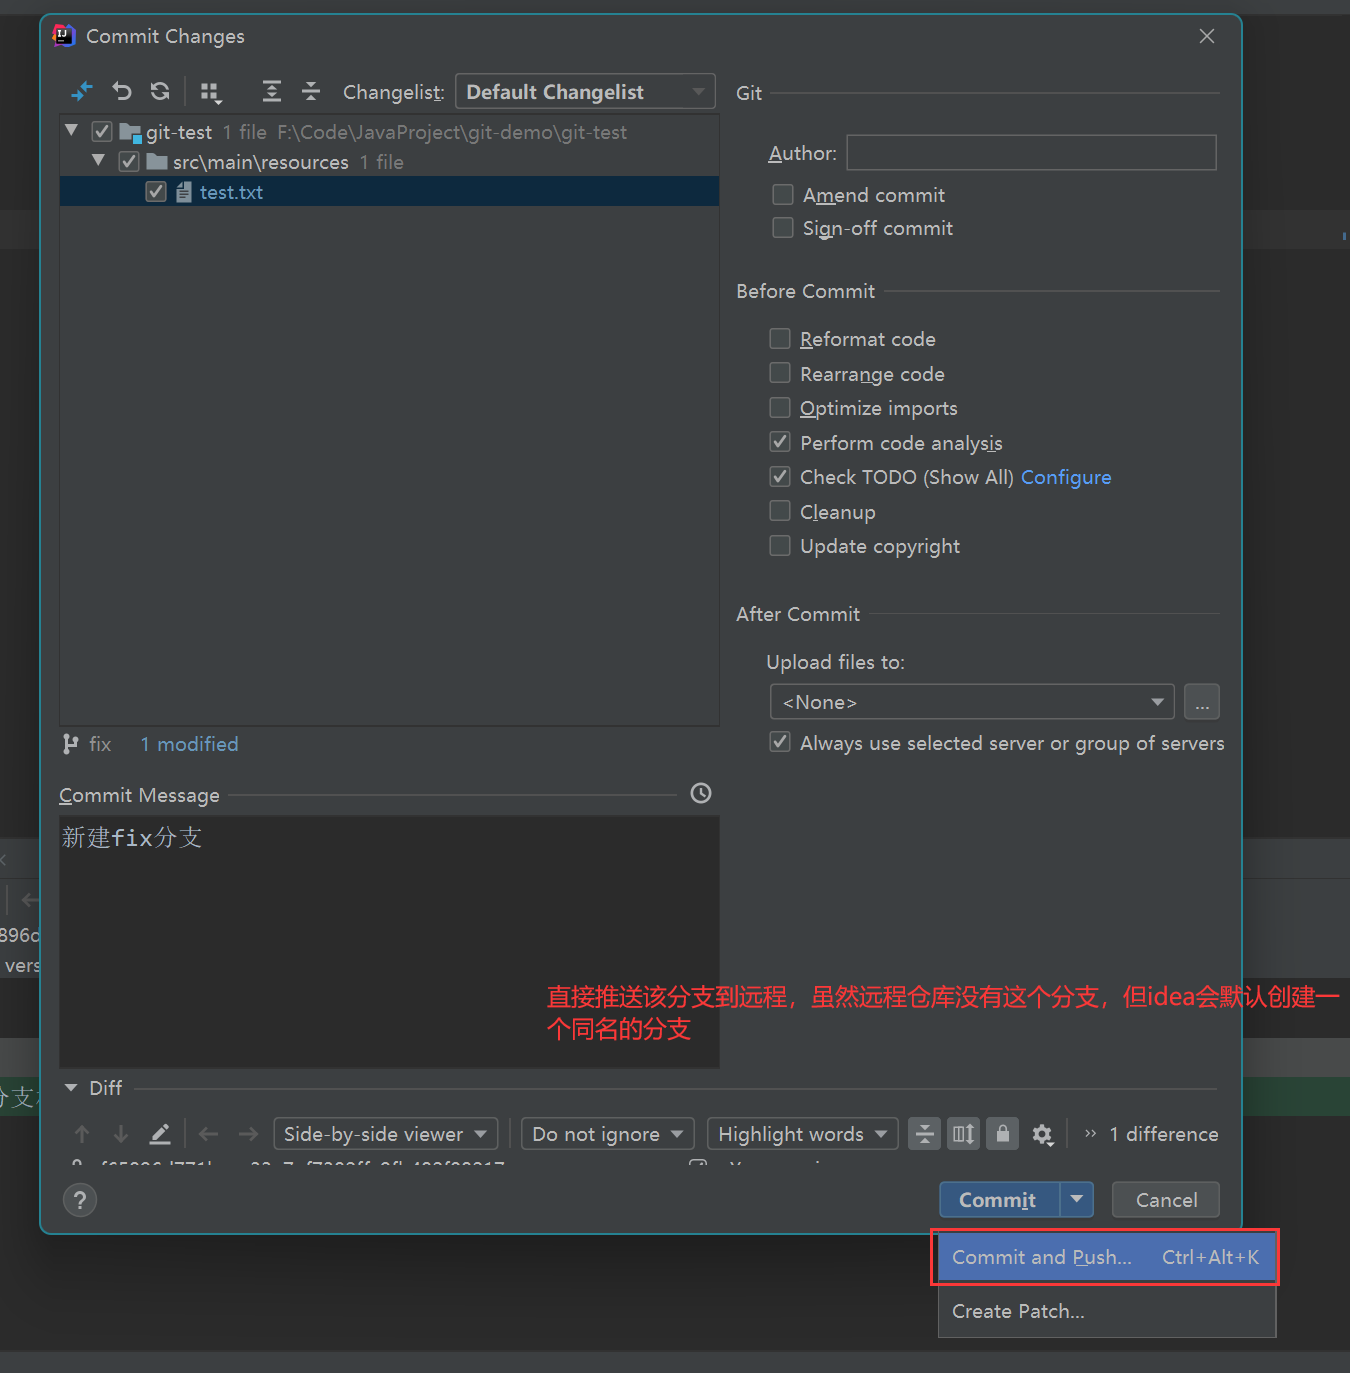Collapse the src\main\resources tree node
1350x1373 pixels.
pyautogui.click(x=98, y=161)
